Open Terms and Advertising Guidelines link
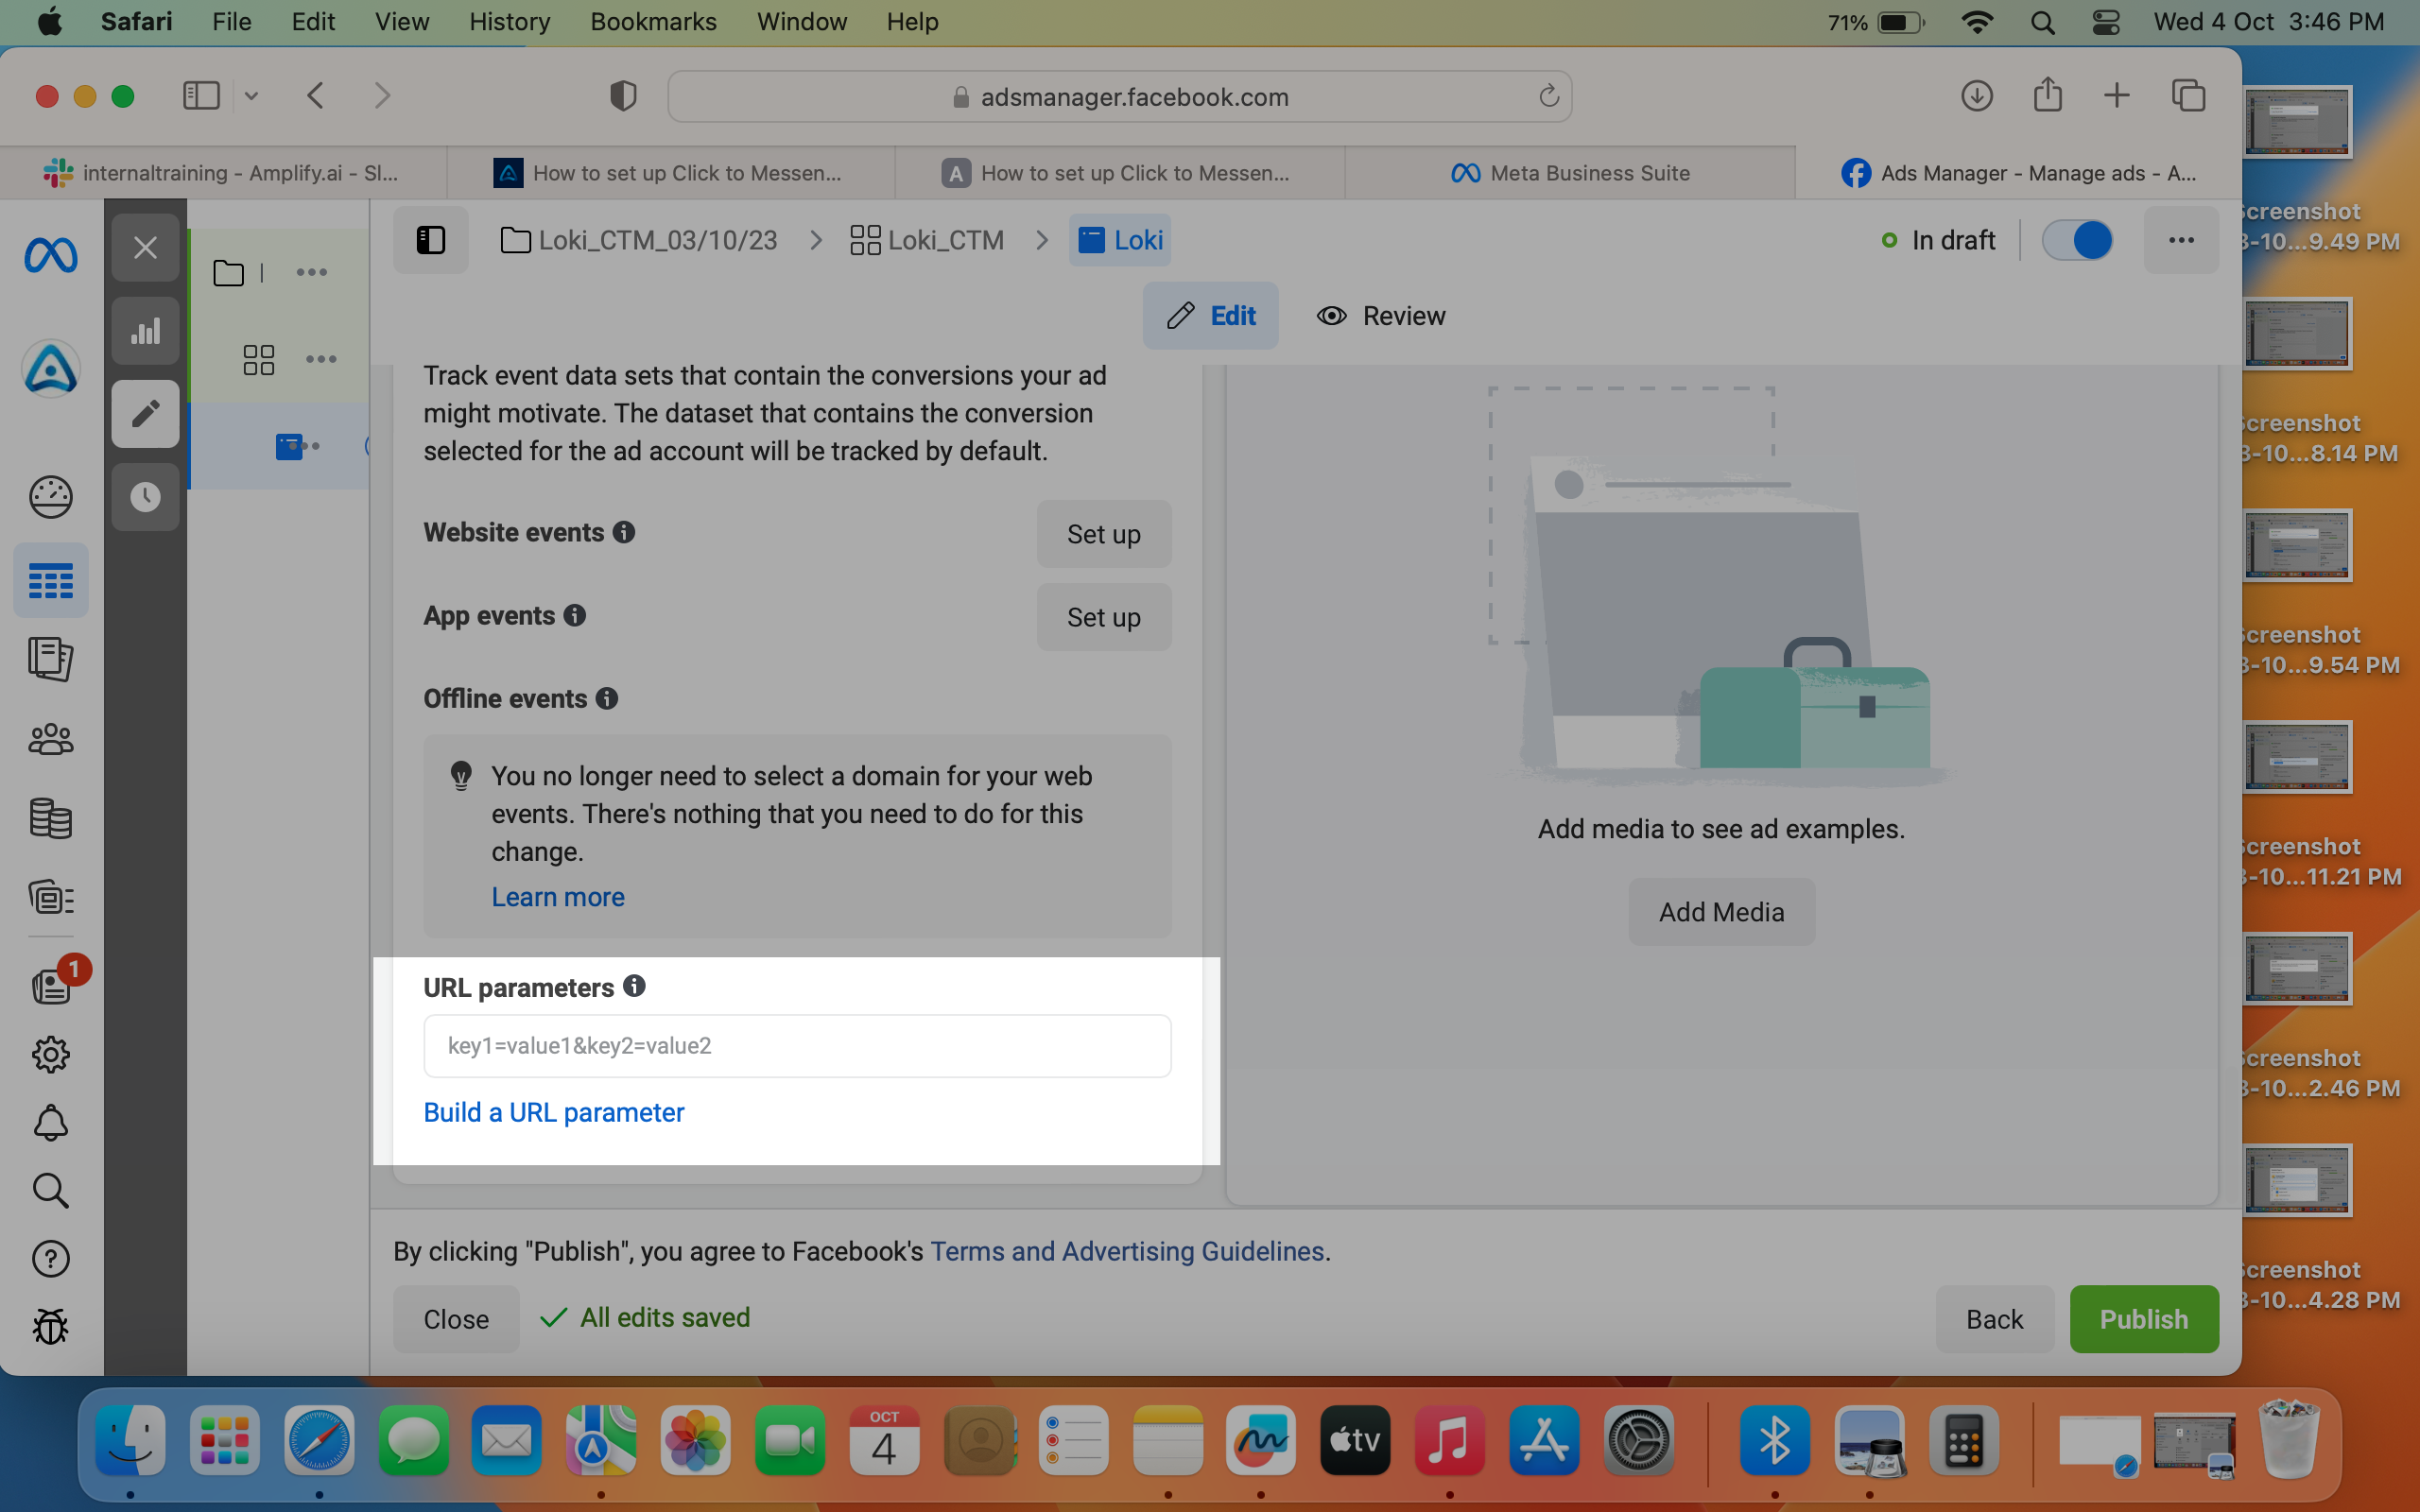This screenshot has height=1512, width=2420. [1127, 1251]
